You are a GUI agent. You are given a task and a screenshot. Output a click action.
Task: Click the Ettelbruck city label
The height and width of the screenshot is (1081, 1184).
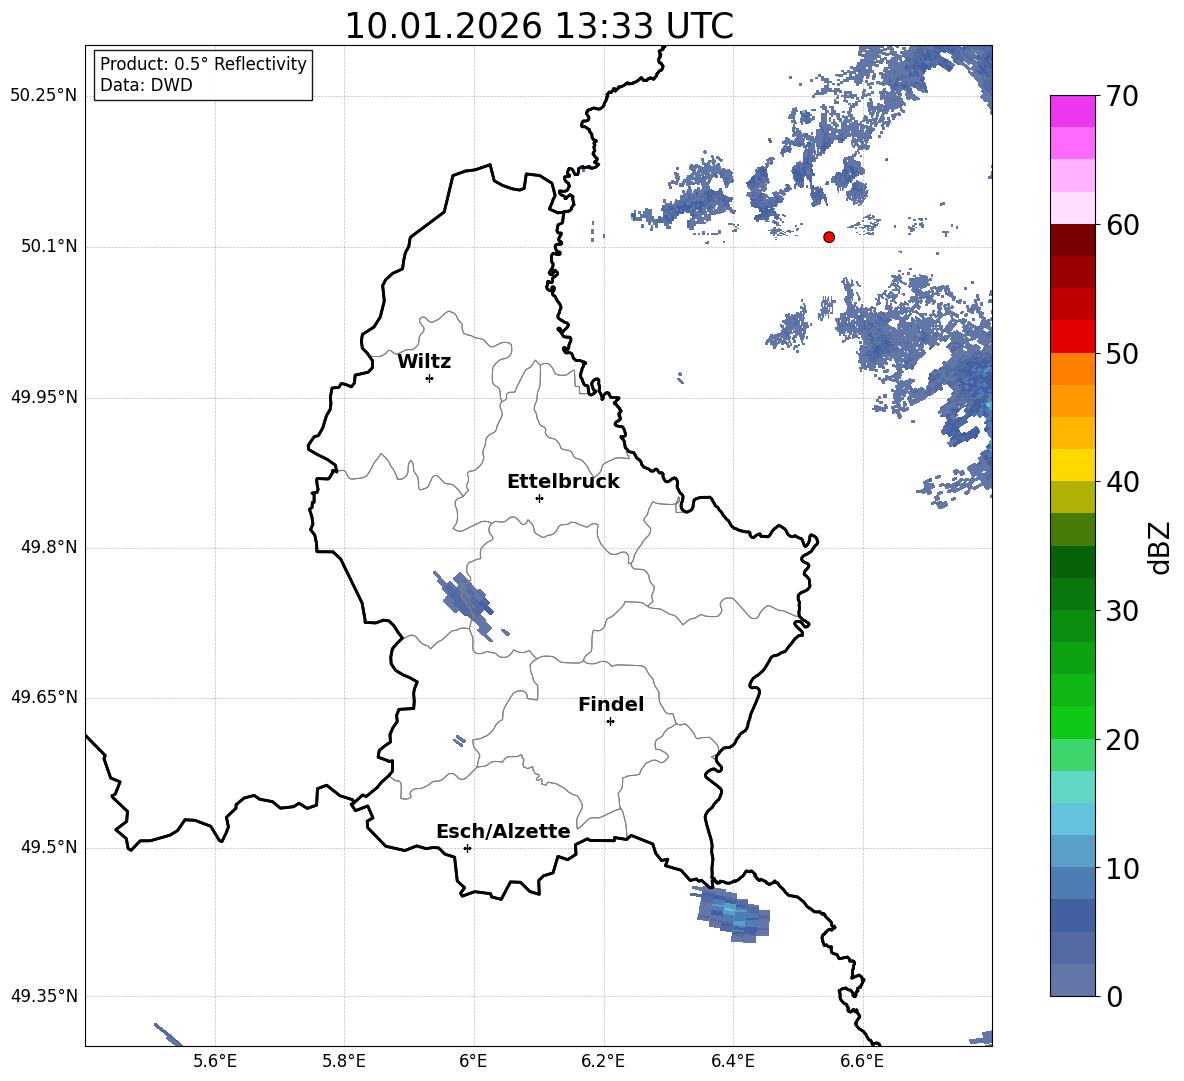(x=563, y=482)
